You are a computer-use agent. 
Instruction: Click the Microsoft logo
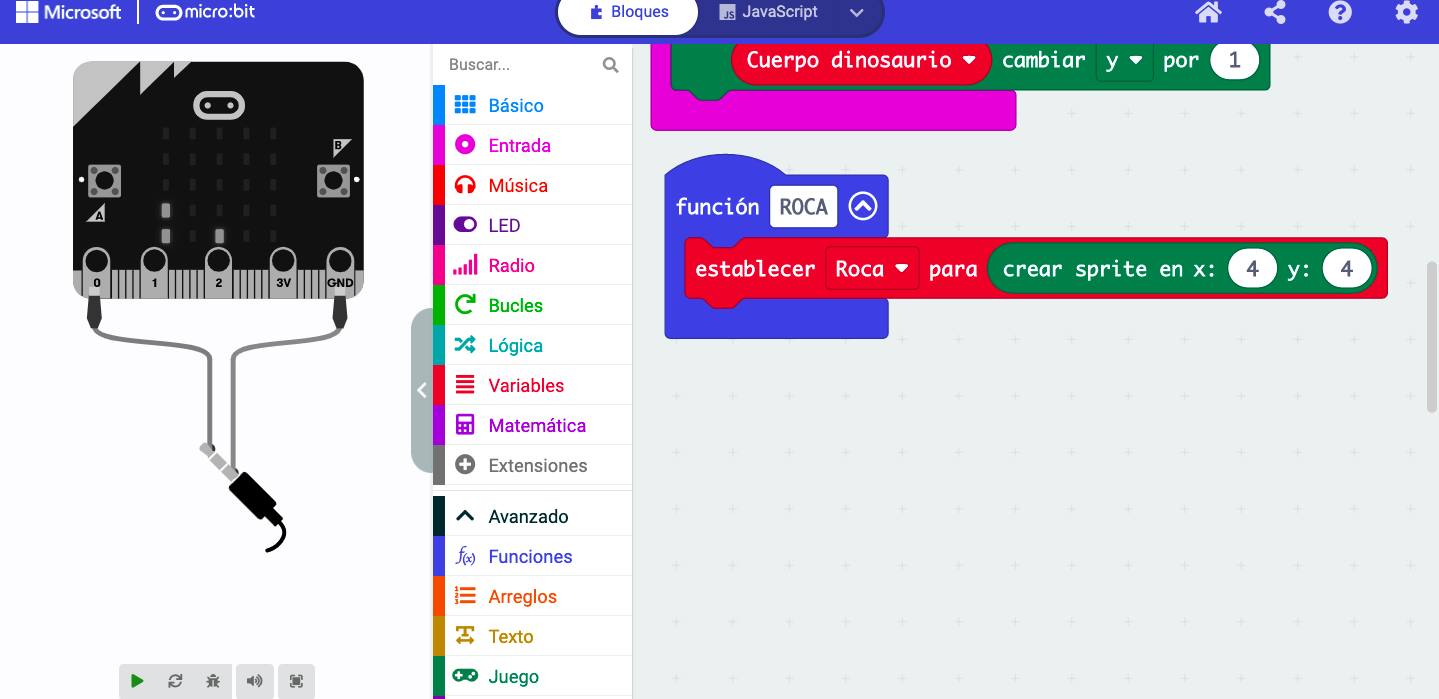click(68, 12)
